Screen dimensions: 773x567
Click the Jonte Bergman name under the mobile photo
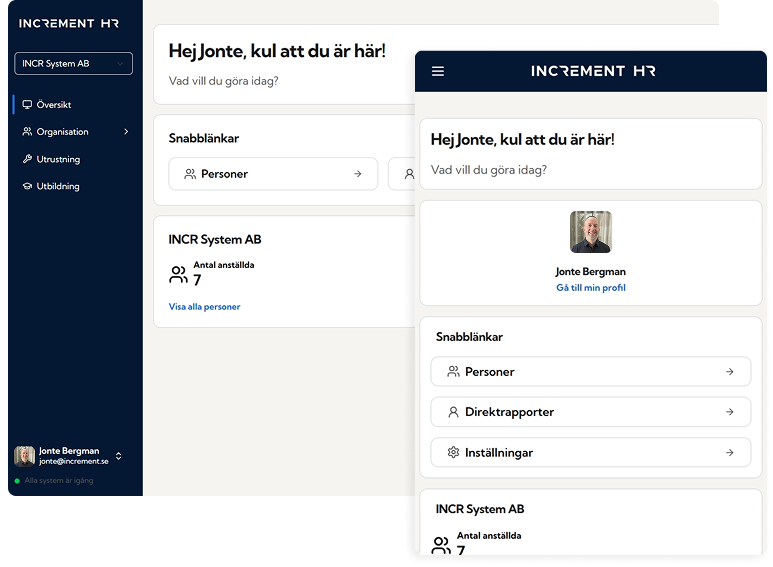(x=591, y=272)
